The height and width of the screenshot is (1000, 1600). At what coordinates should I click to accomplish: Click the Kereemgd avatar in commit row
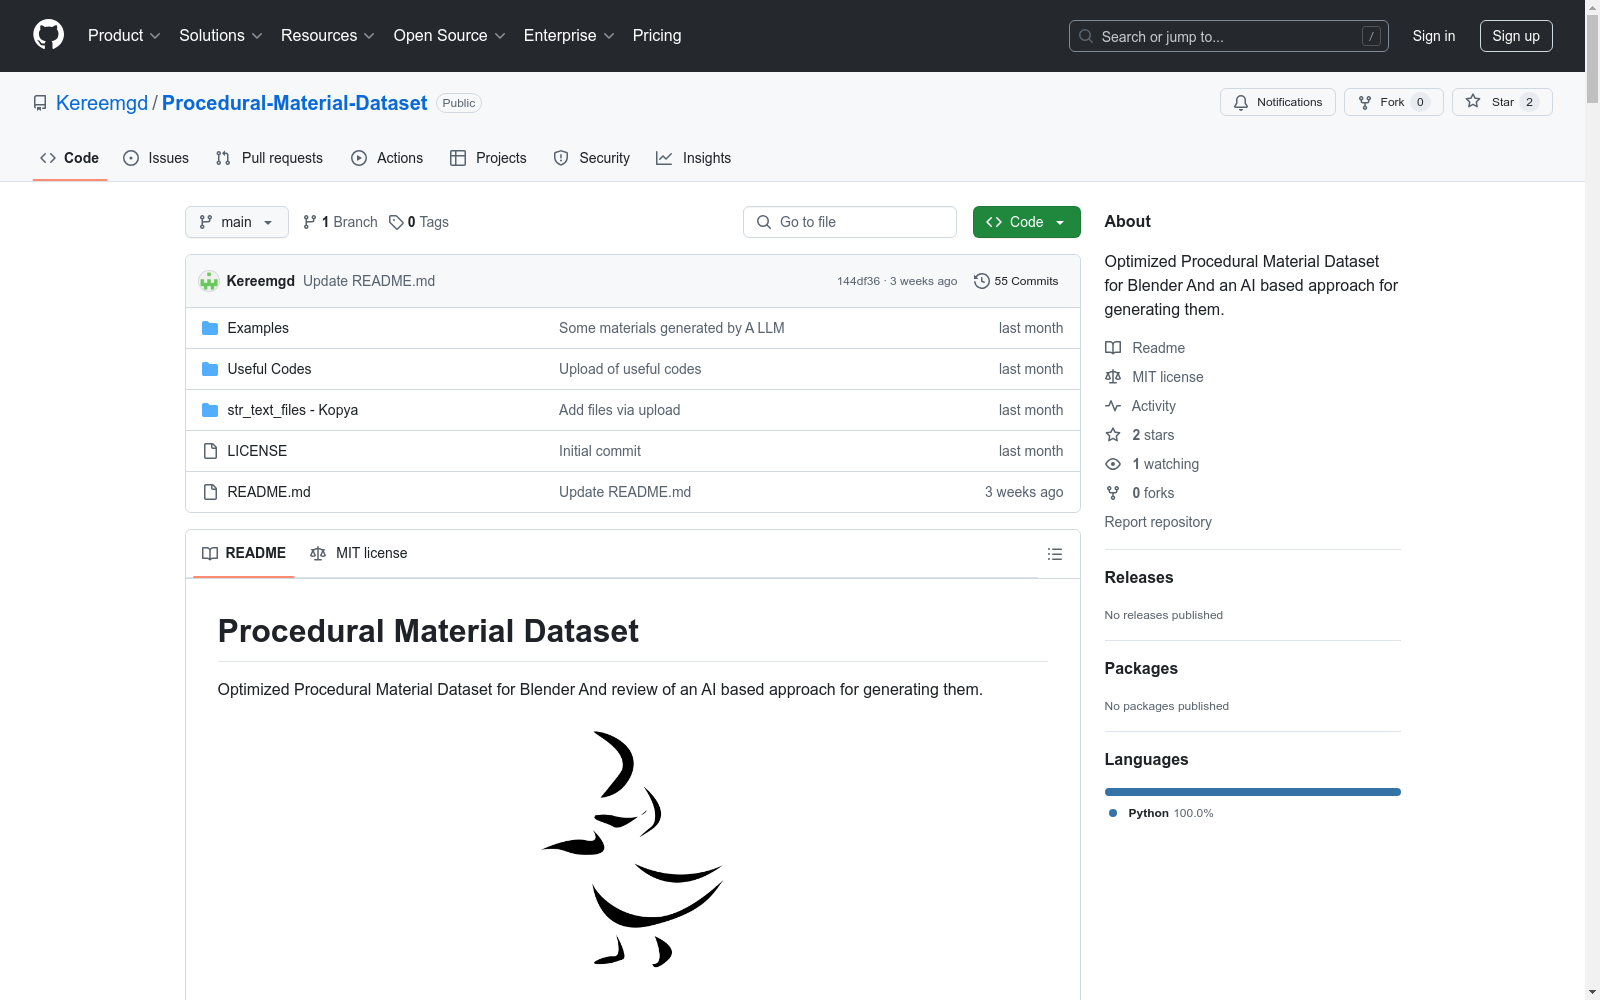(209, 281)
